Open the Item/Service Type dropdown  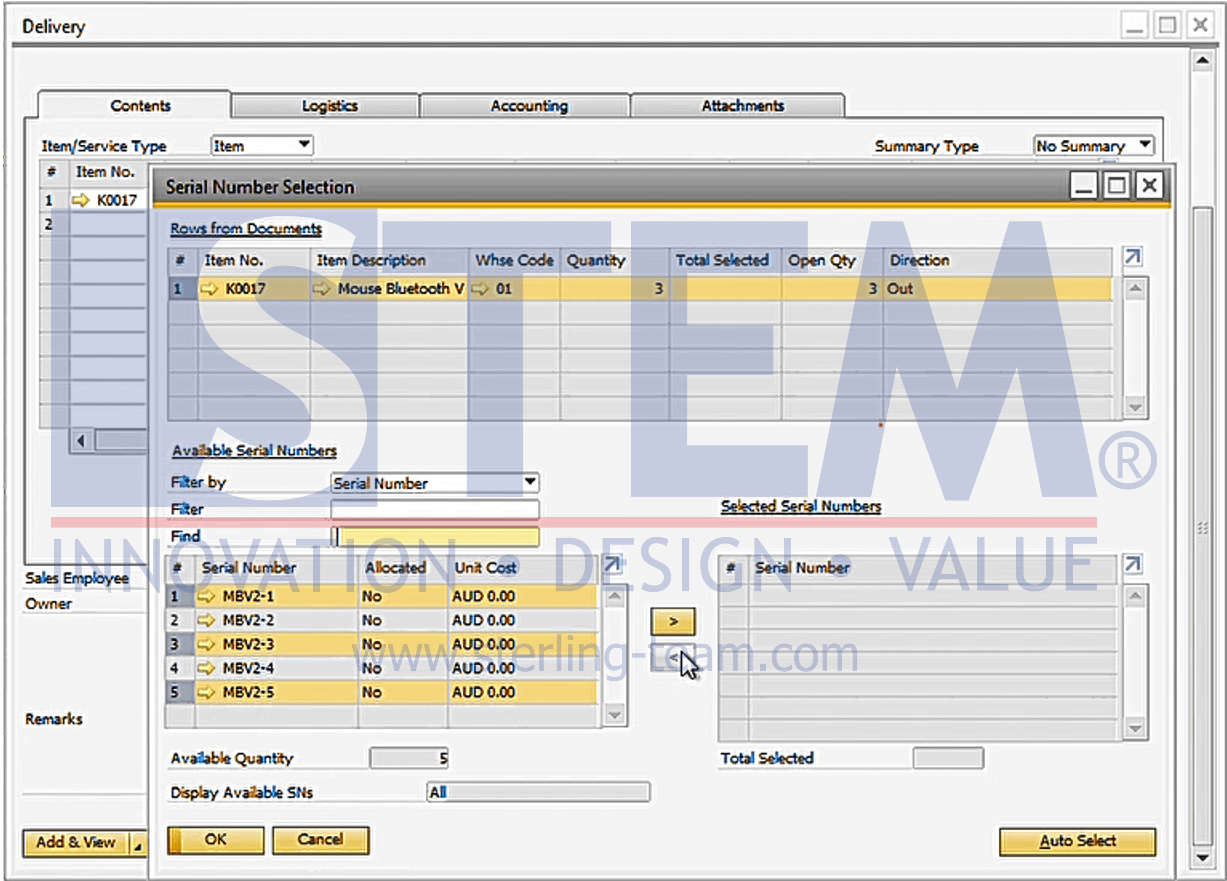[x=304, y=146]
